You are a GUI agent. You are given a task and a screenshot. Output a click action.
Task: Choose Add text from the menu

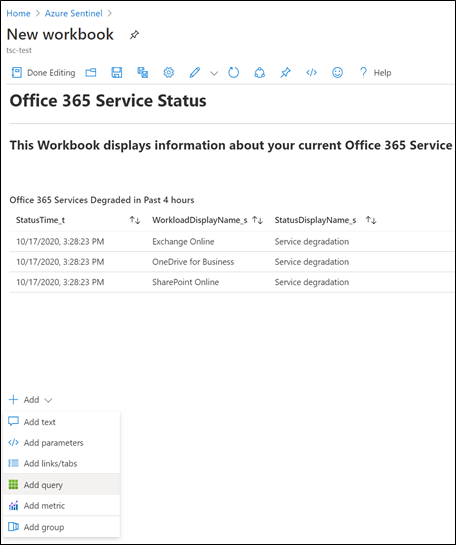62,422
